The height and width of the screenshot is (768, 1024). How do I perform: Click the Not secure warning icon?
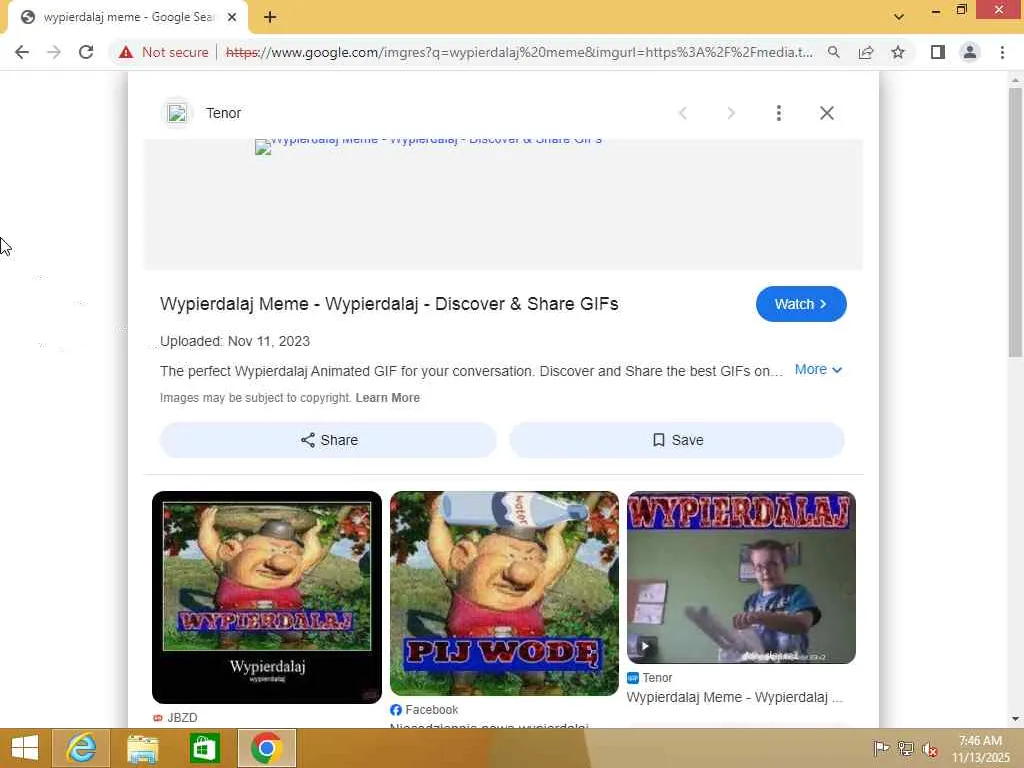click(x=126, y=52)
